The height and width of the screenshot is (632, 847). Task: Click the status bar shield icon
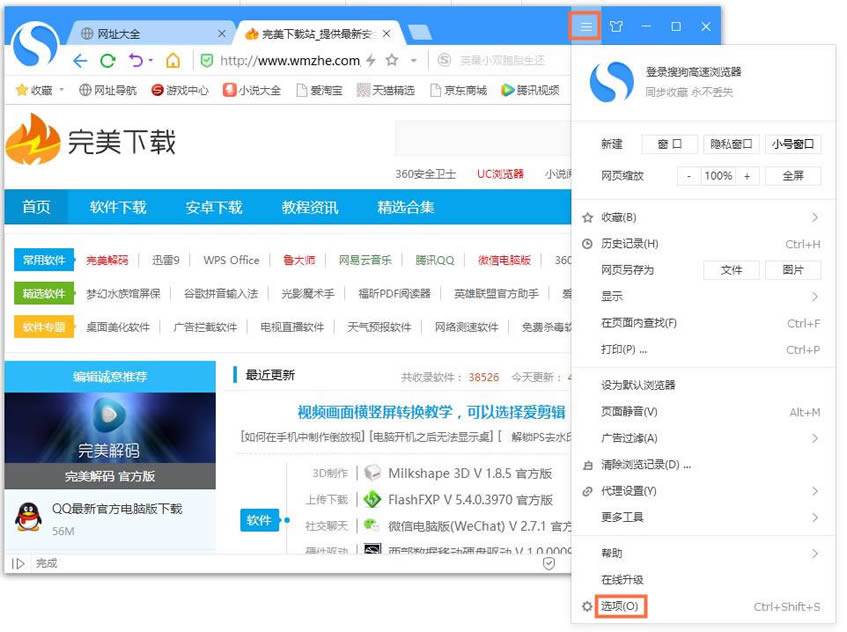pyautogui.click(x=548, y=563)
